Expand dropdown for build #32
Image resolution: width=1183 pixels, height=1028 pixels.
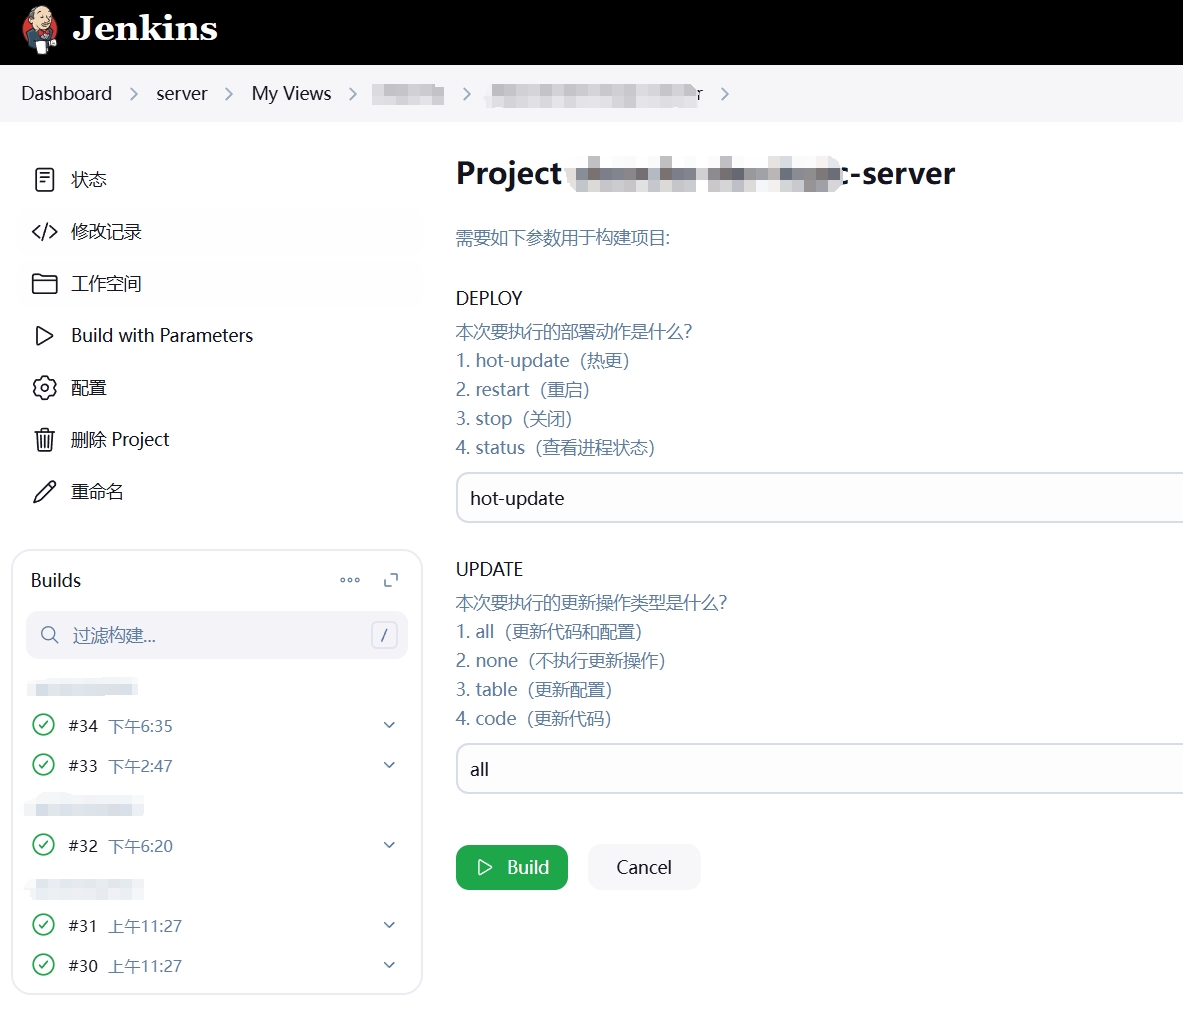tap(389, 845)
